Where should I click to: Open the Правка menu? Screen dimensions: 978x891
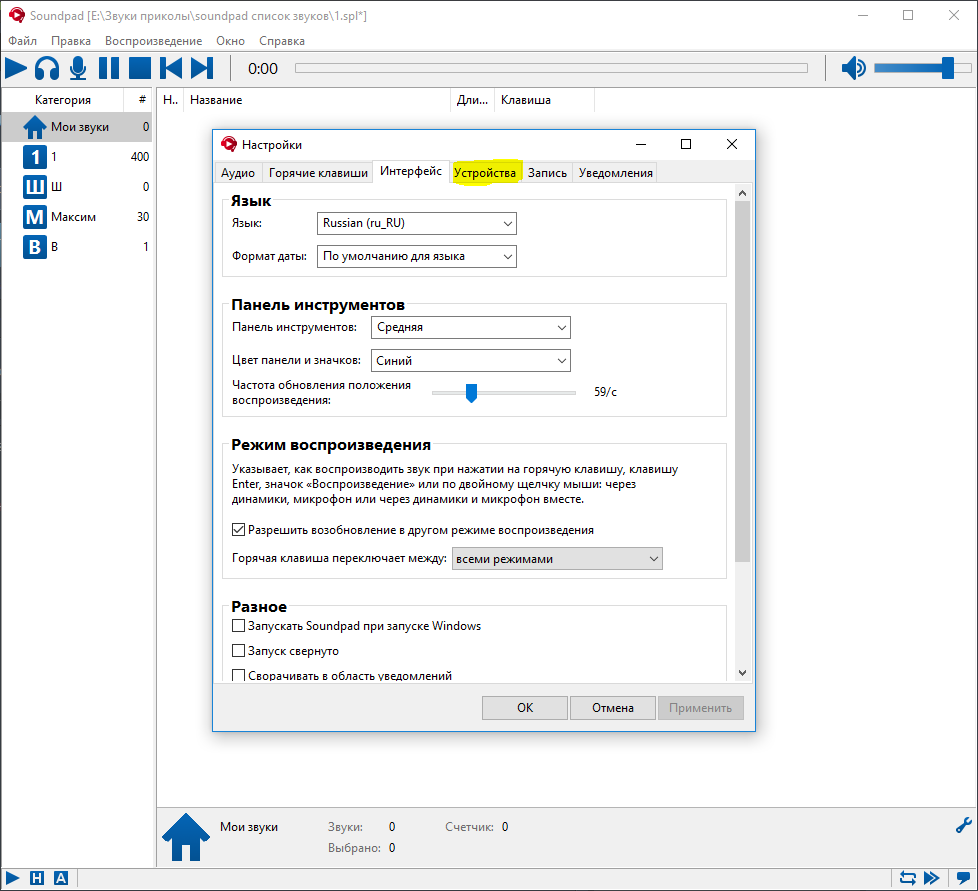click(x=70, y=41)
